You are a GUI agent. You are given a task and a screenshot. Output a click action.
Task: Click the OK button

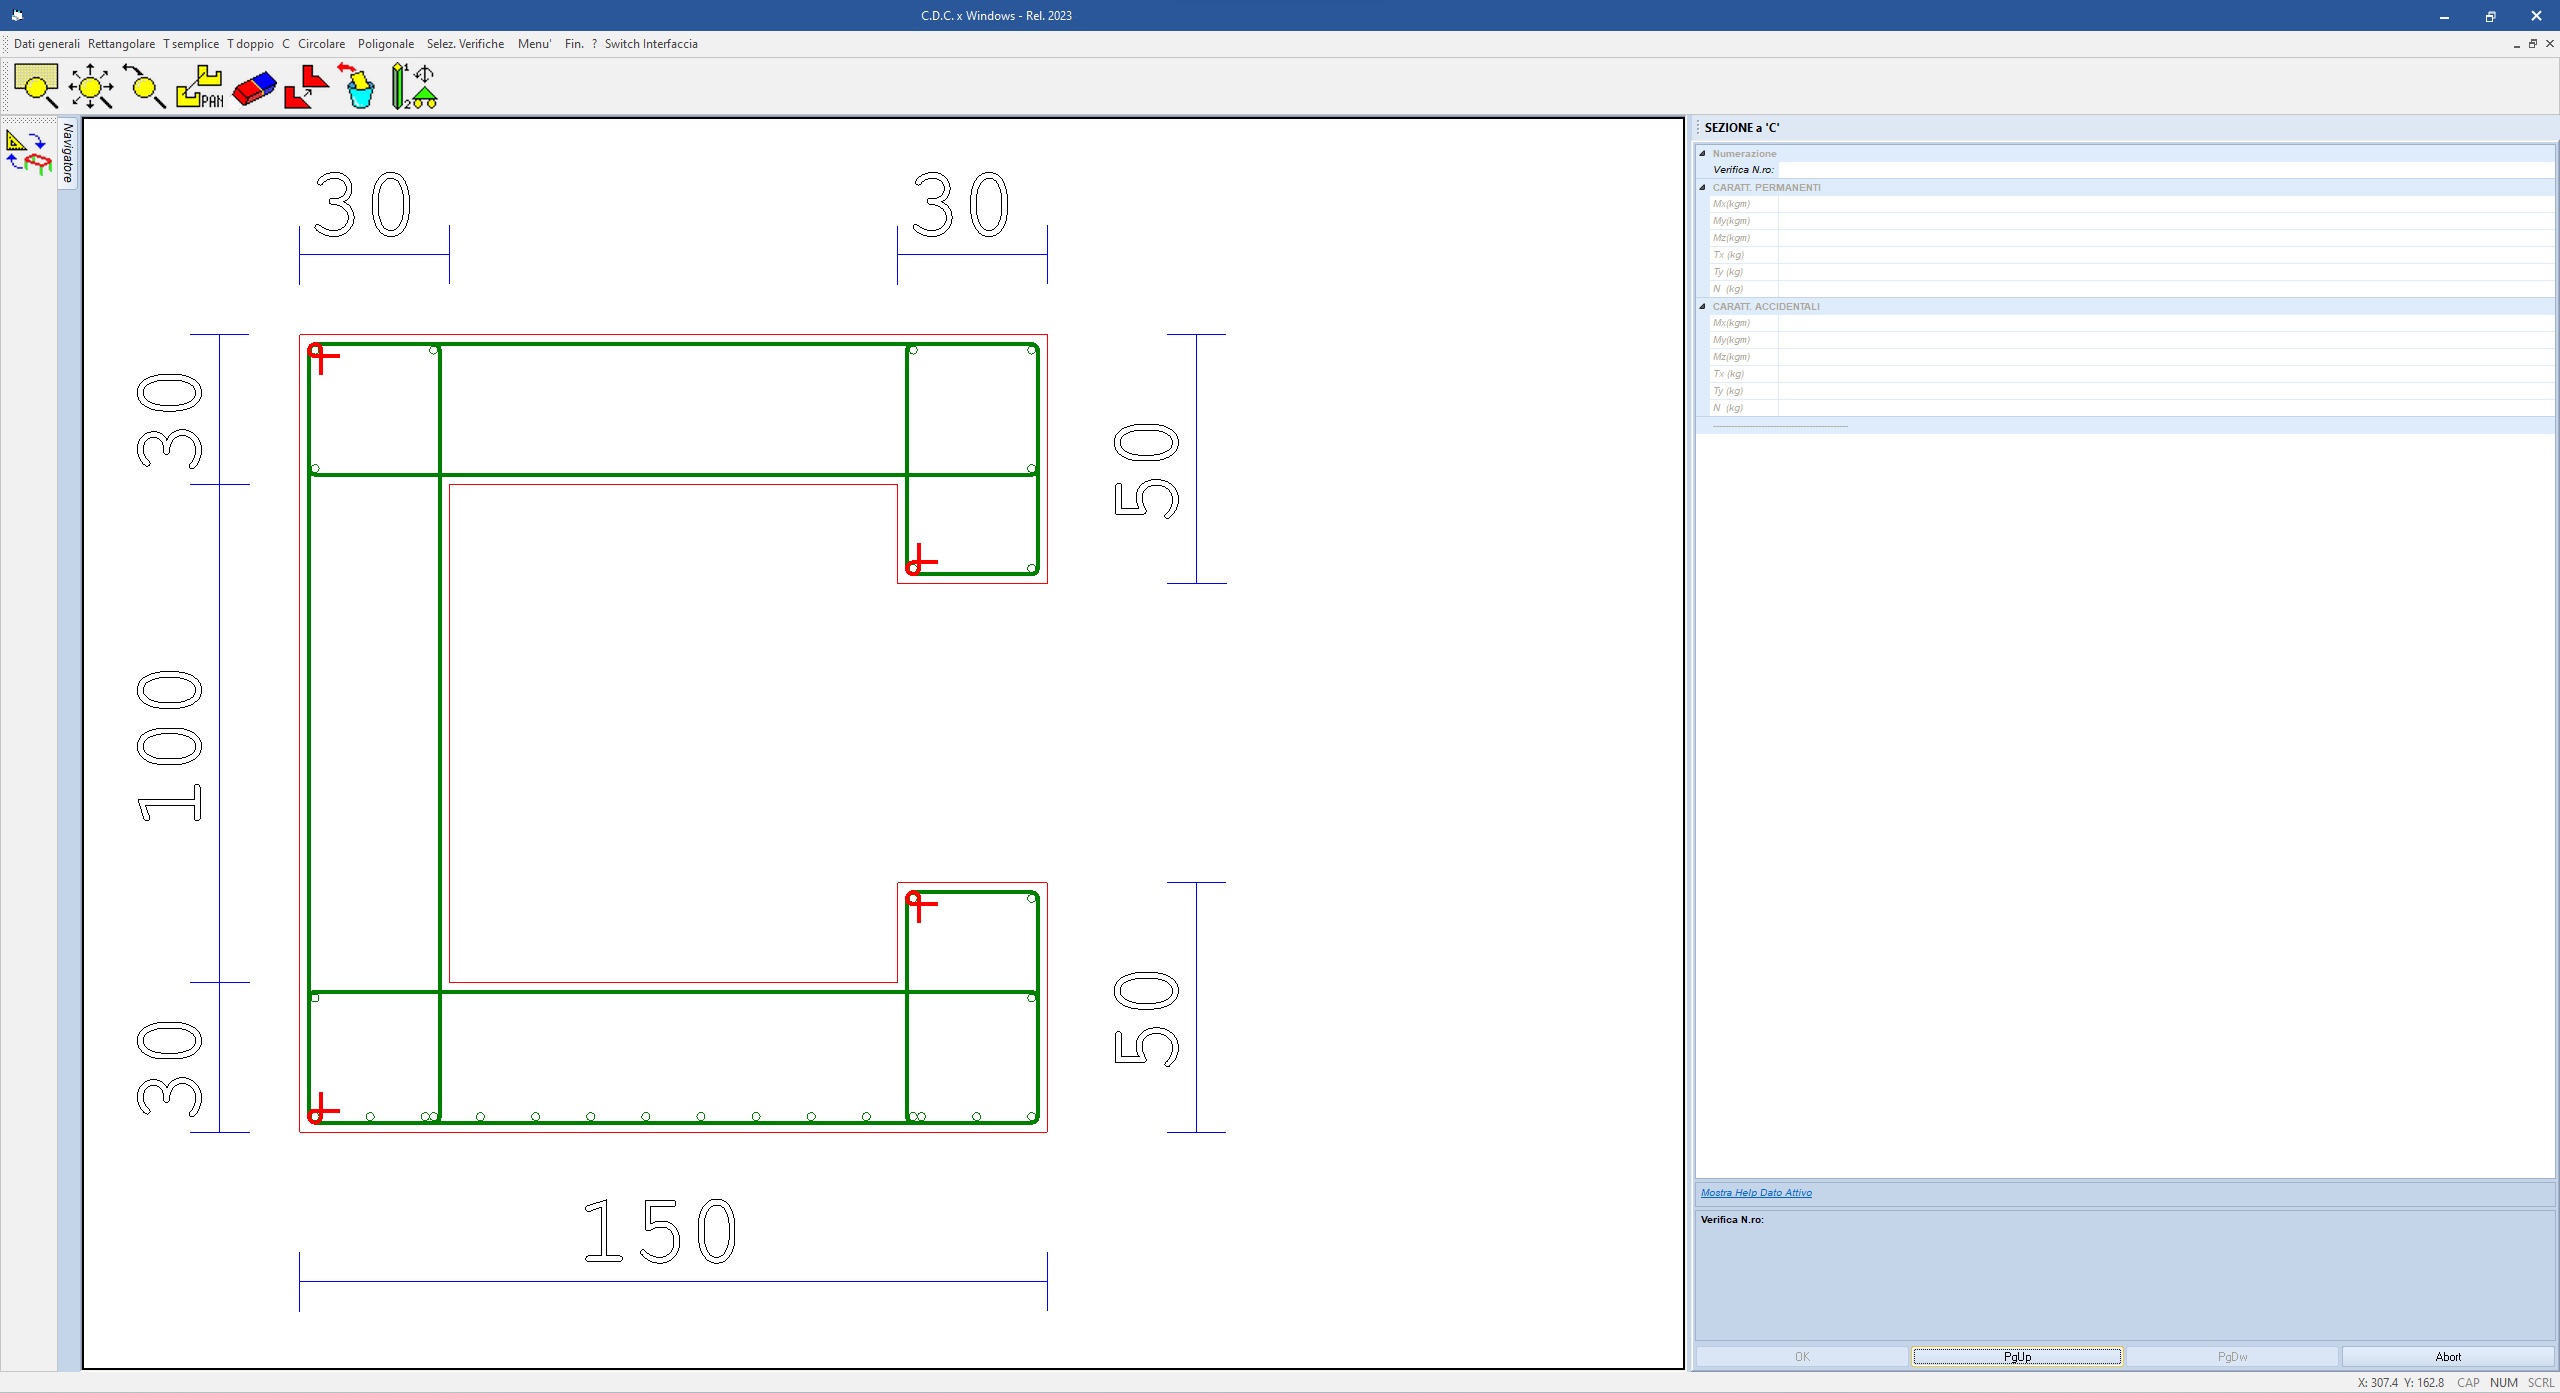tap(1802, 1357)
